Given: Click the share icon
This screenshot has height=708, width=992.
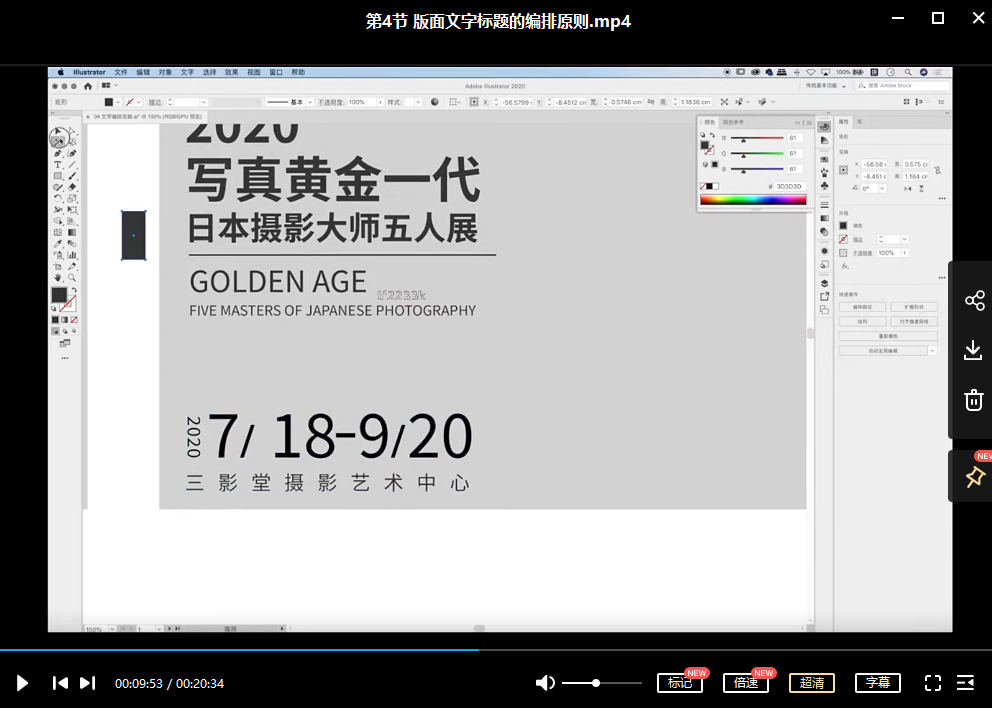Looking at the screenshot, I should click(x=974, y=301).
